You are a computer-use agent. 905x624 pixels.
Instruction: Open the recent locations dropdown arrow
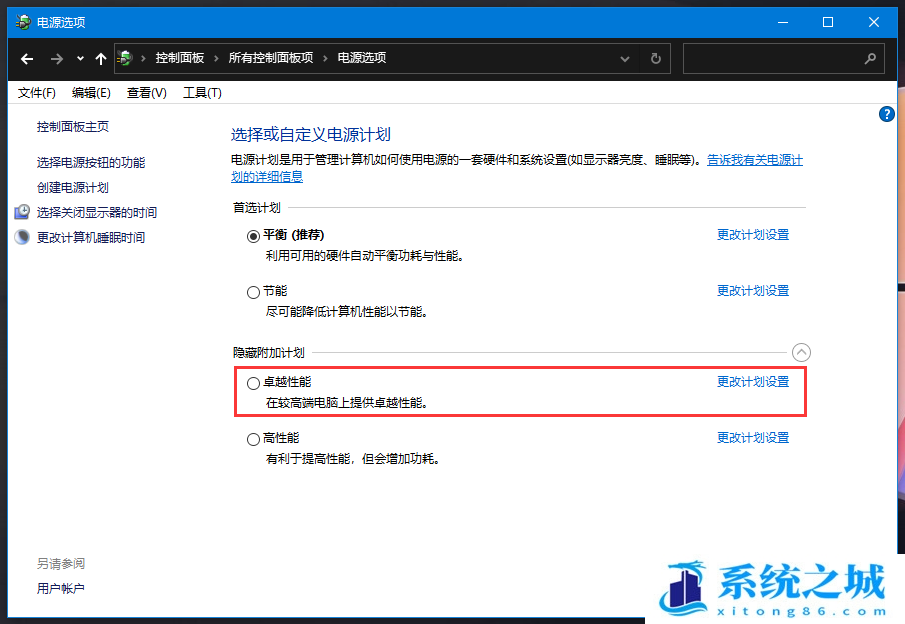tap(80, 59)
